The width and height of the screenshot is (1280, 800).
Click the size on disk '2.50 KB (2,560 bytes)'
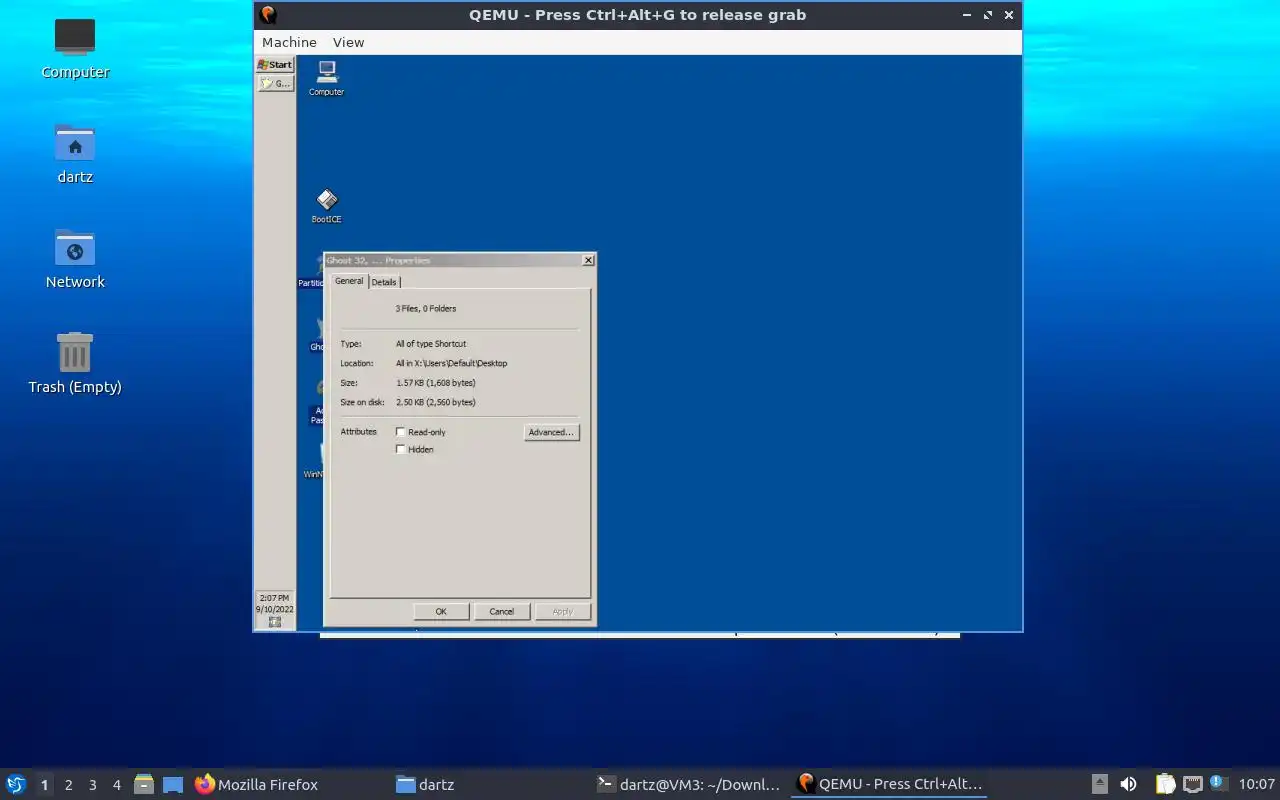pos(436,402)
